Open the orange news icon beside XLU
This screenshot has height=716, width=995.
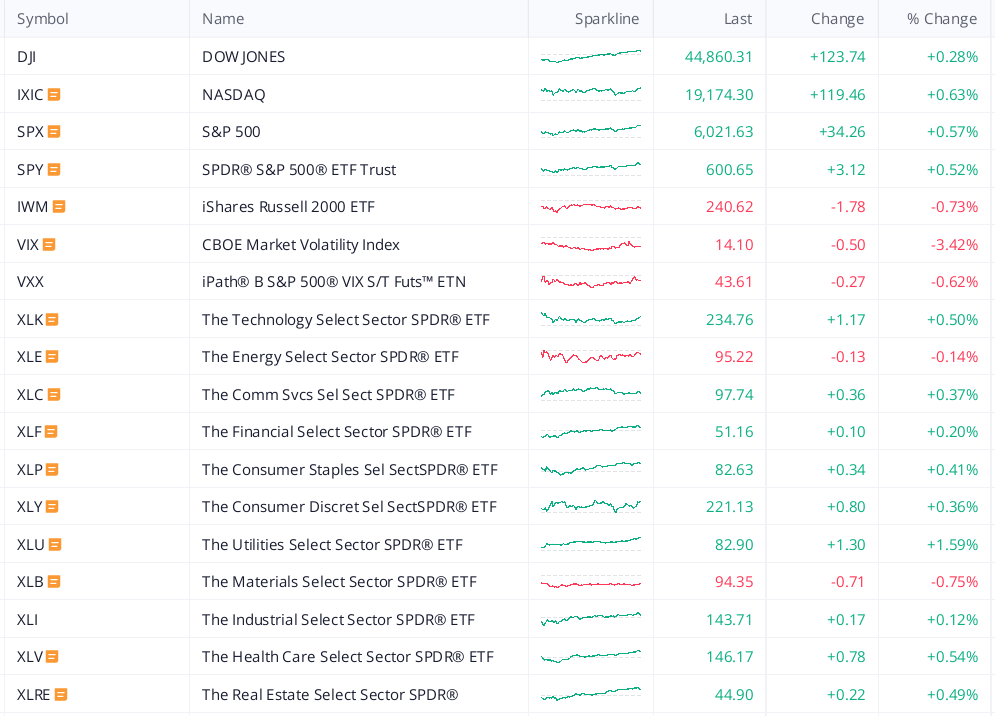pos(55,545)
